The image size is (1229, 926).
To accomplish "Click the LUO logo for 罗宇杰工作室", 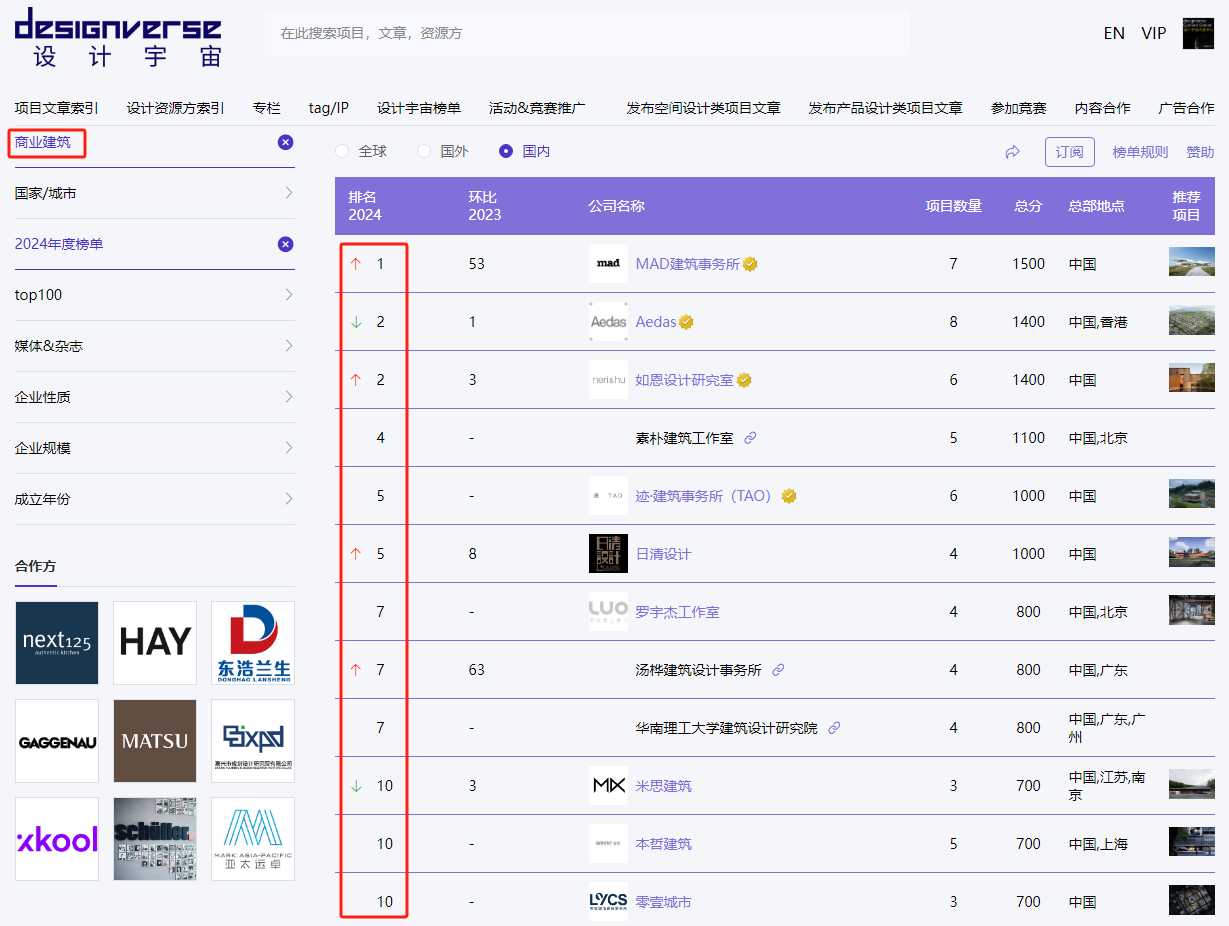I will 608,612.
